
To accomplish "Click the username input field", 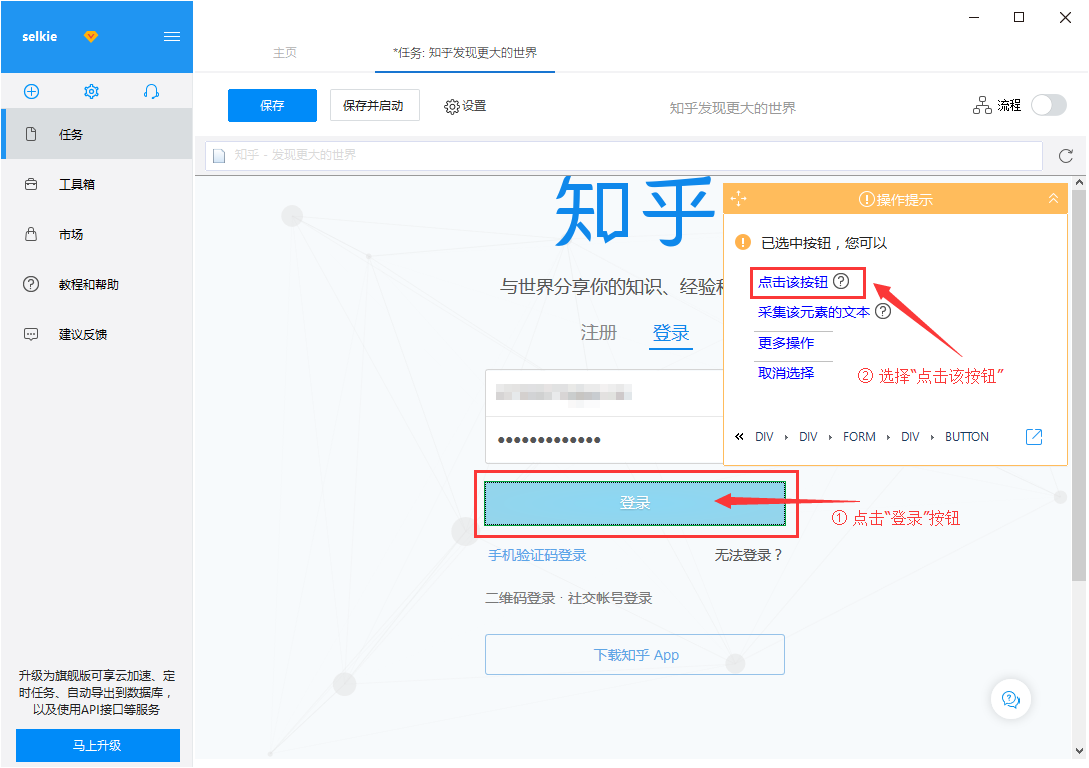I will coord(604,393).
